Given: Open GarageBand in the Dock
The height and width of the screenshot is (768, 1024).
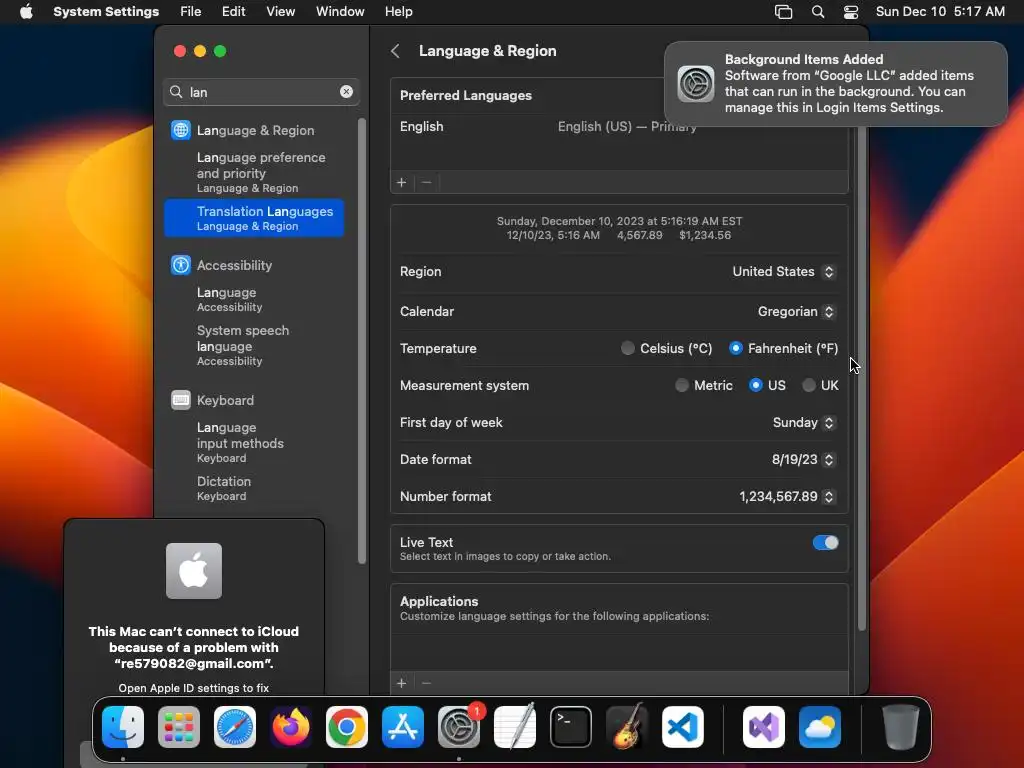Looking at the screenshot, I should coord(627,727).
